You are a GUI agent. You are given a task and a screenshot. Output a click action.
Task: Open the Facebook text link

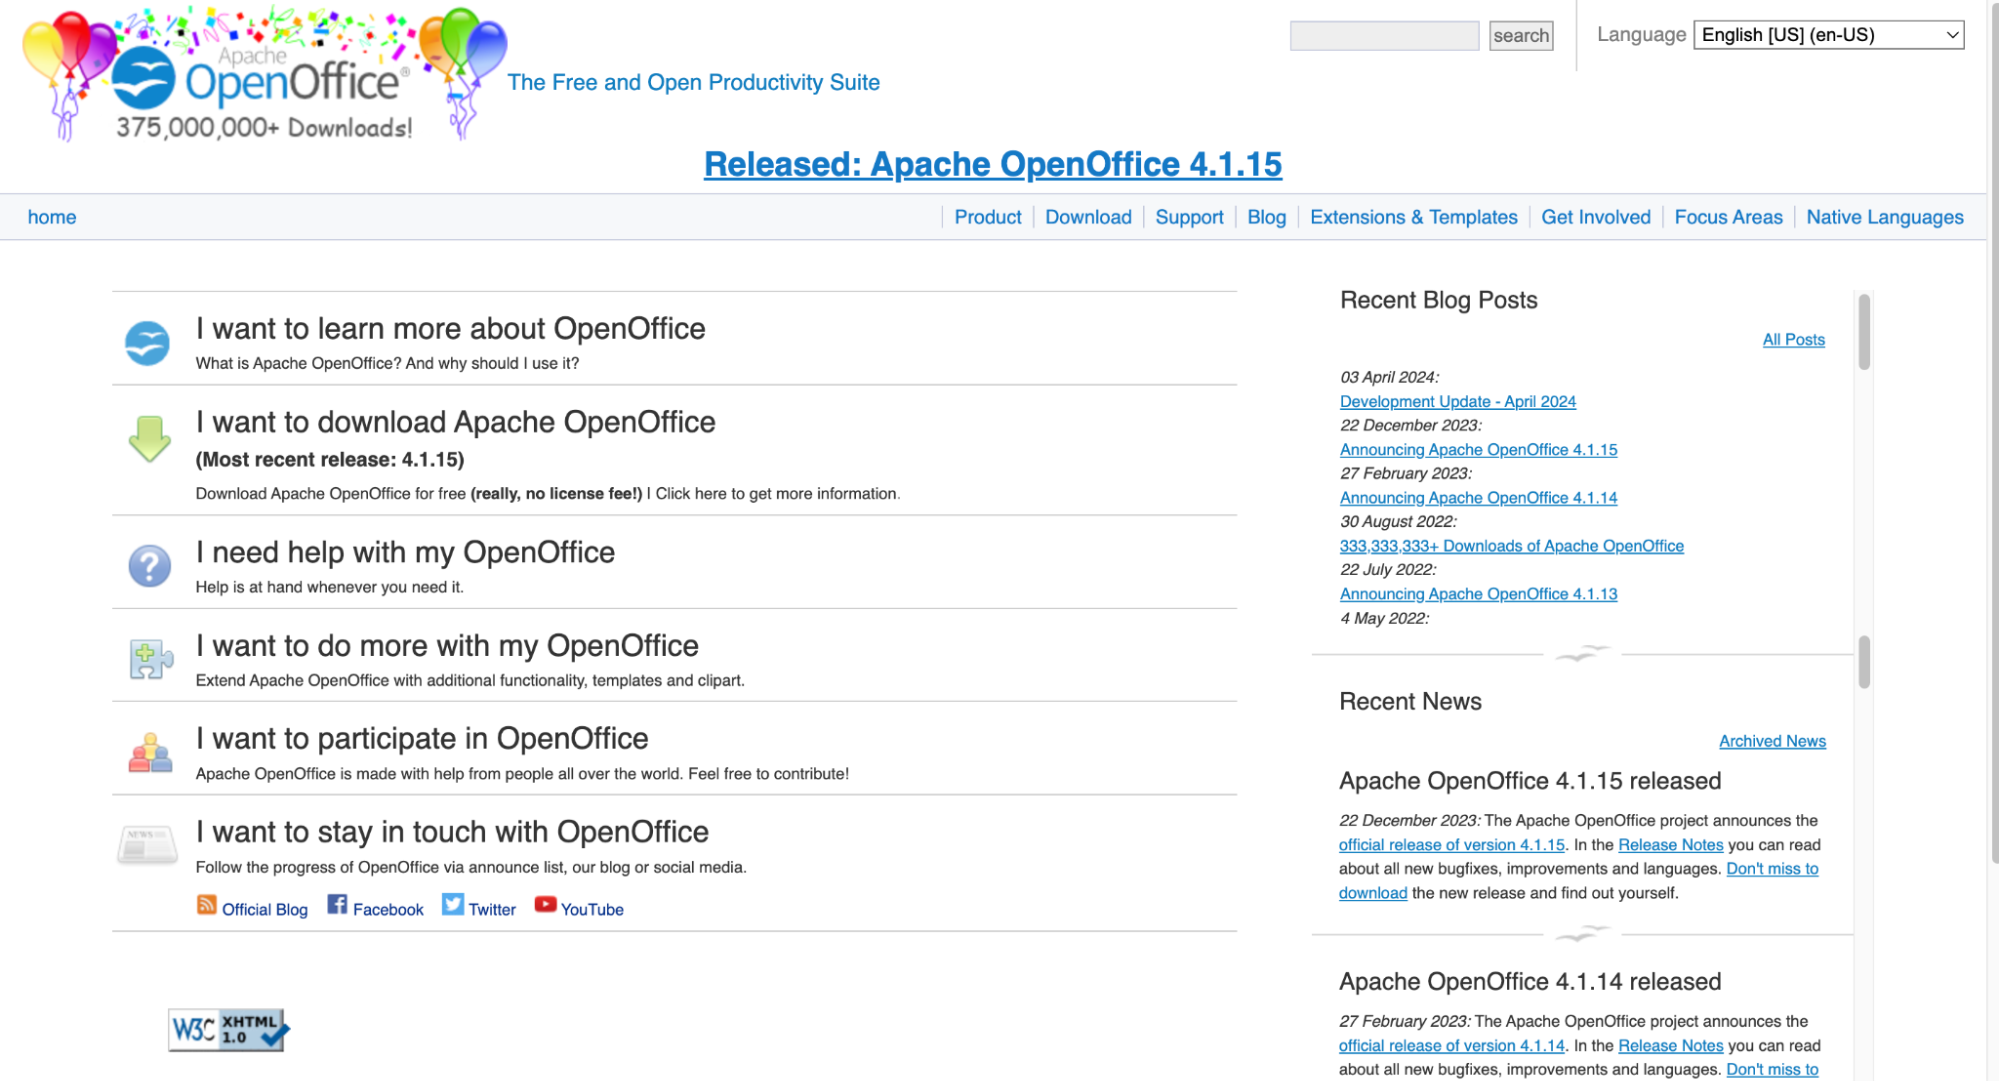click(x=388, y=909)
